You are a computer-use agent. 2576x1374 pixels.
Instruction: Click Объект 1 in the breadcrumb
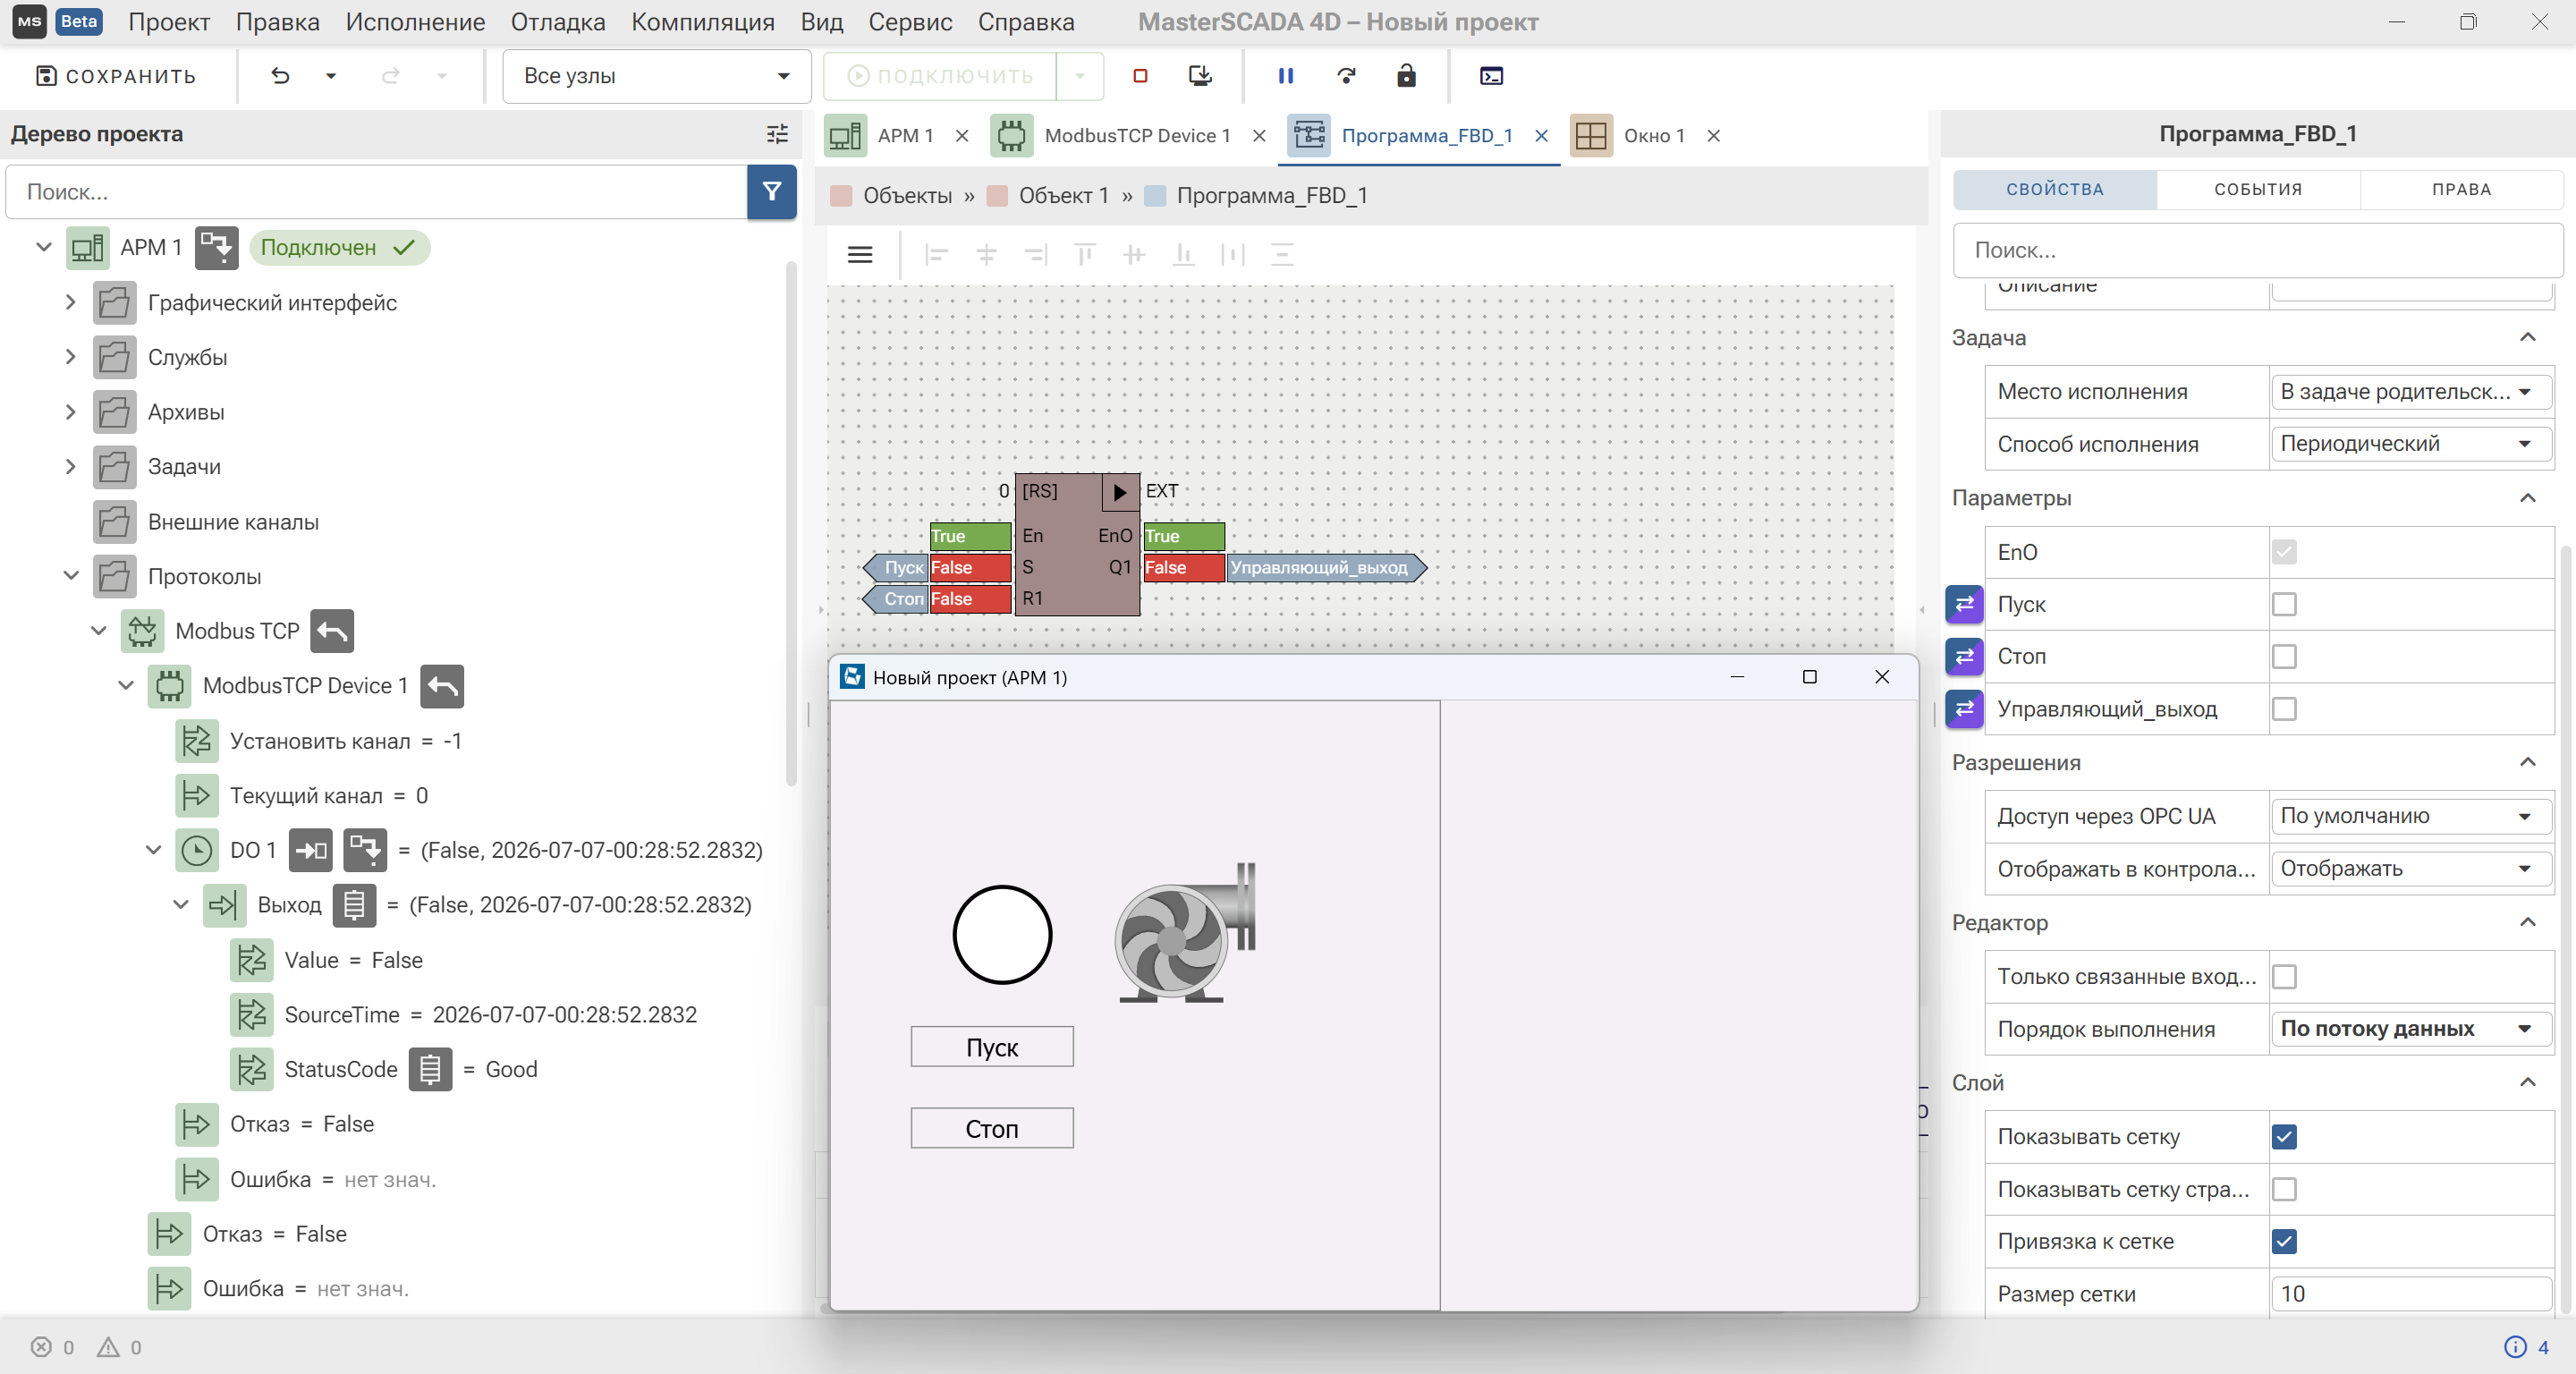1063,196
